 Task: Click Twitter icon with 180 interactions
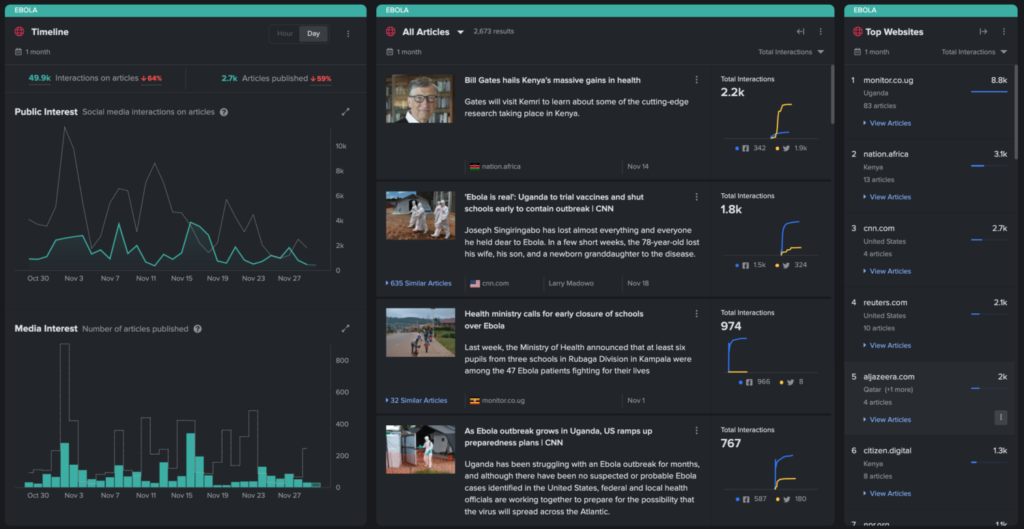coord(786,500)
